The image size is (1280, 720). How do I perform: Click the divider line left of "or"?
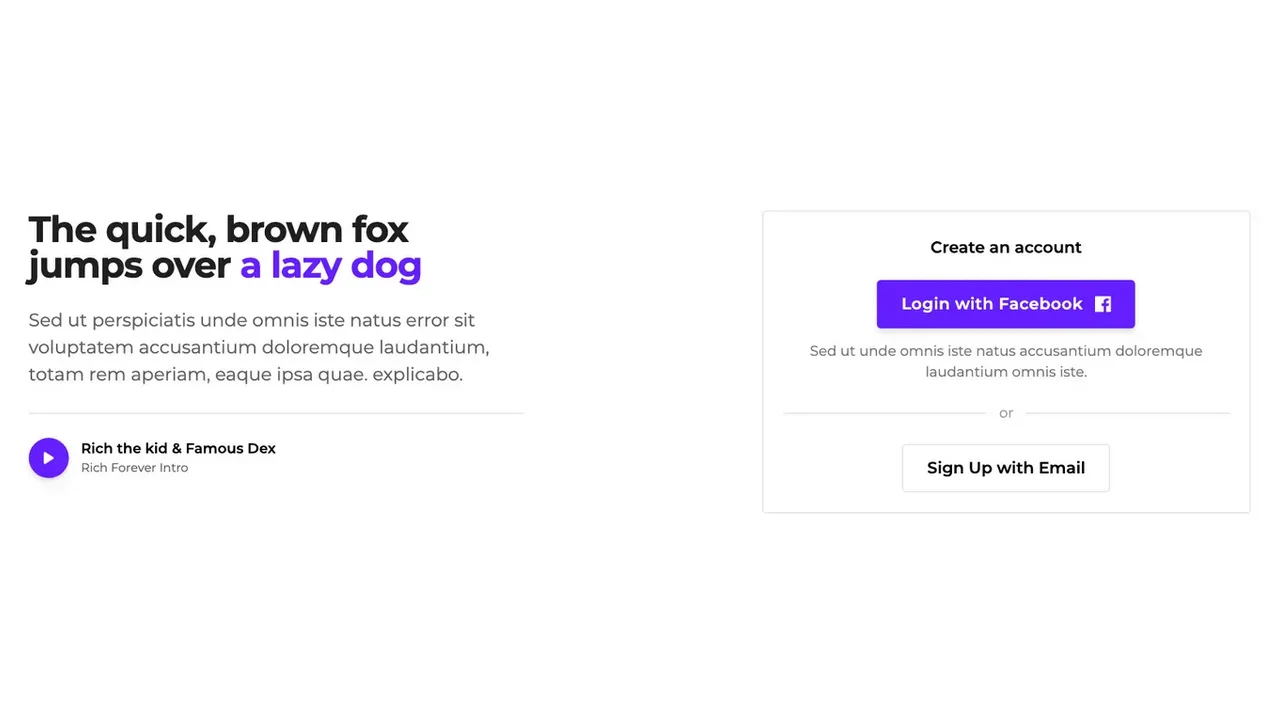(x=884, y=413)
